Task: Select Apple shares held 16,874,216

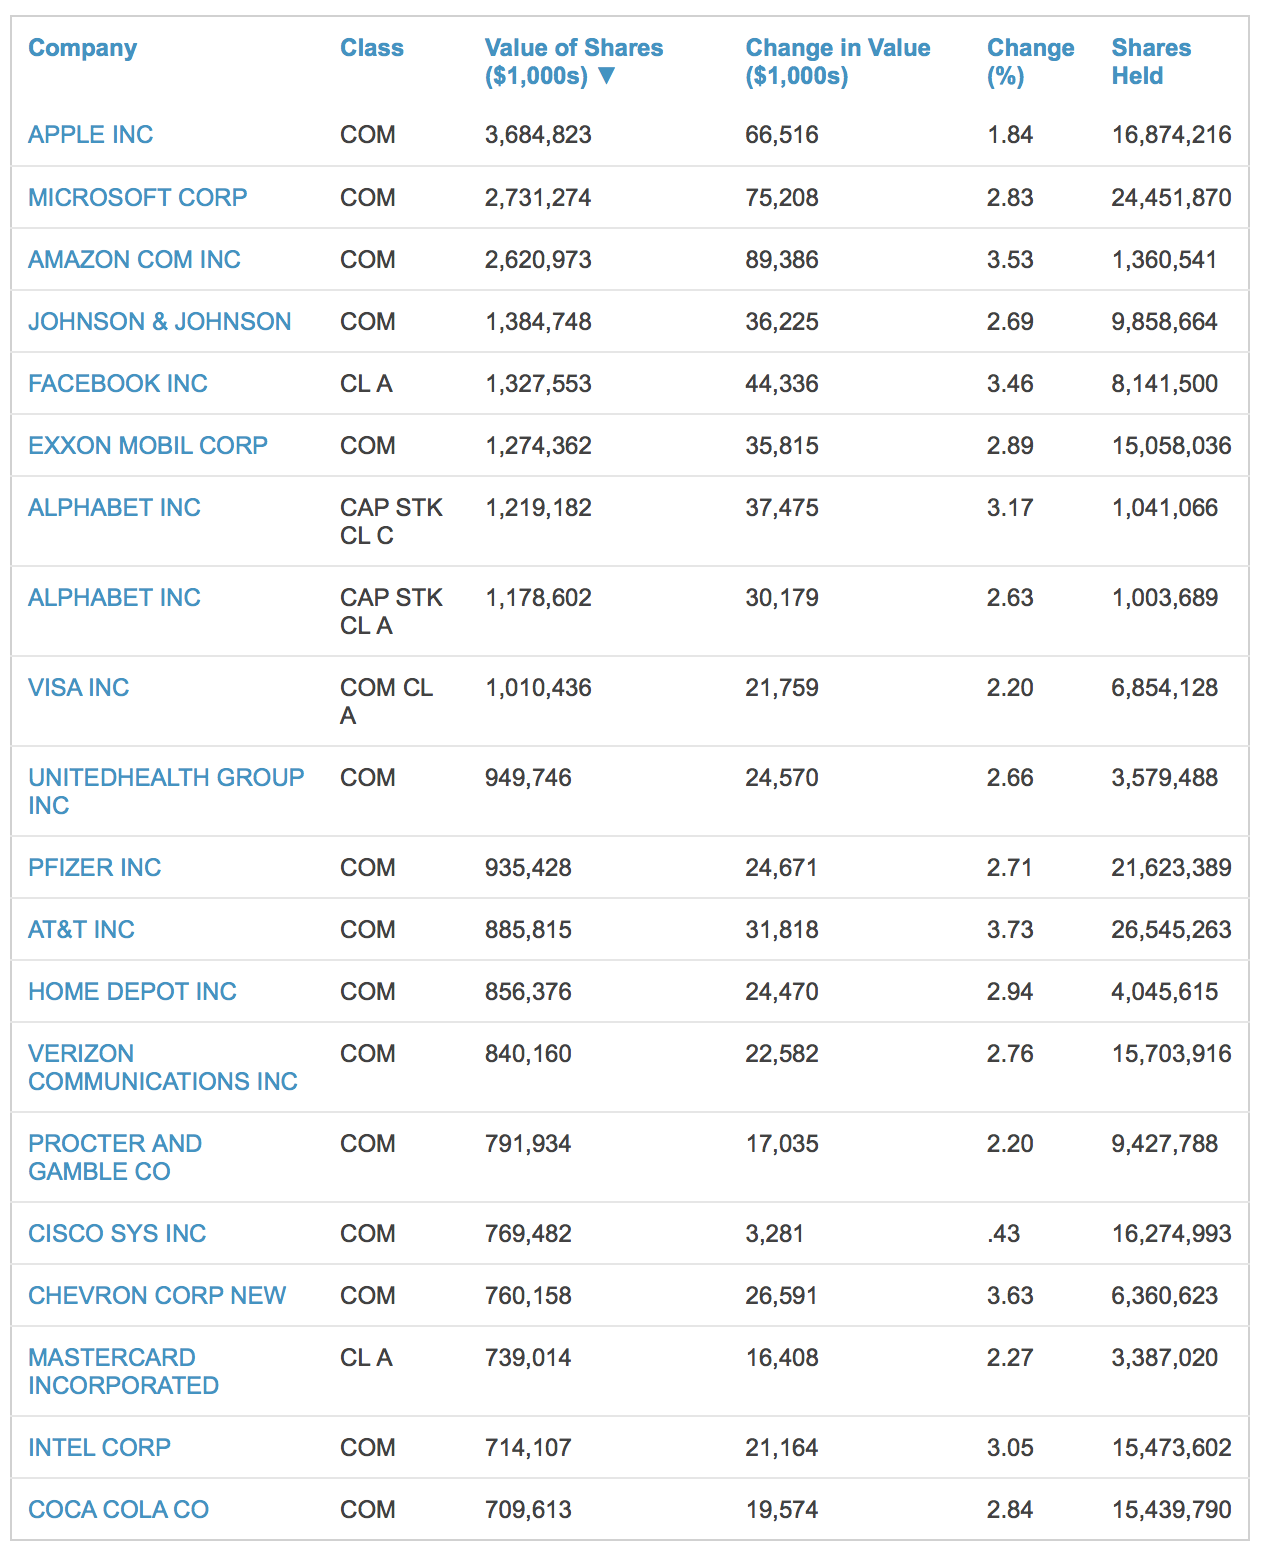Action: (1172, 135)
